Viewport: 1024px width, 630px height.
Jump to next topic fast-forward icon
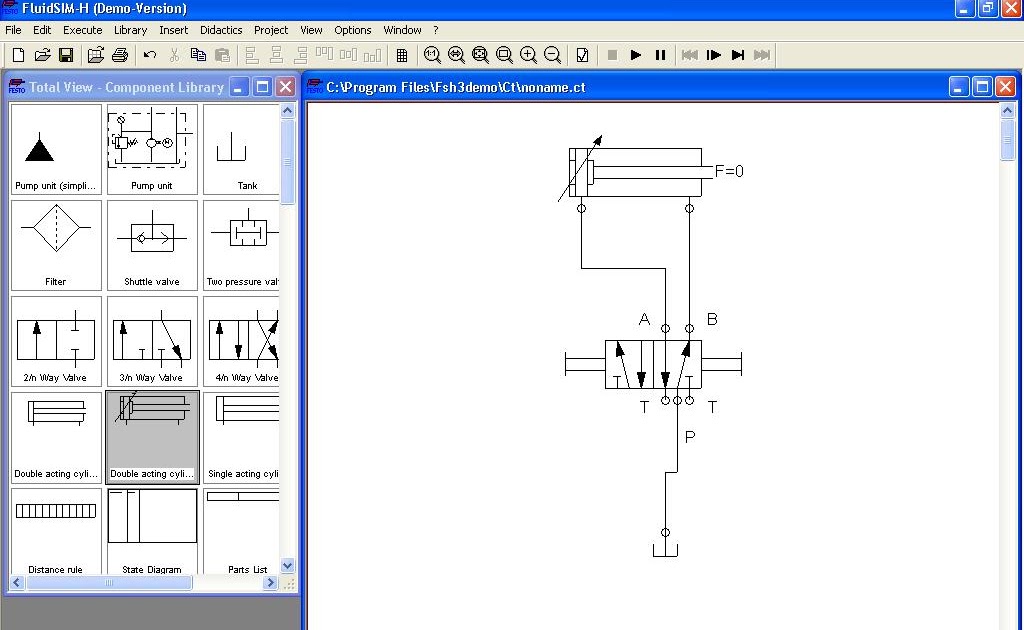coord(762,55)
